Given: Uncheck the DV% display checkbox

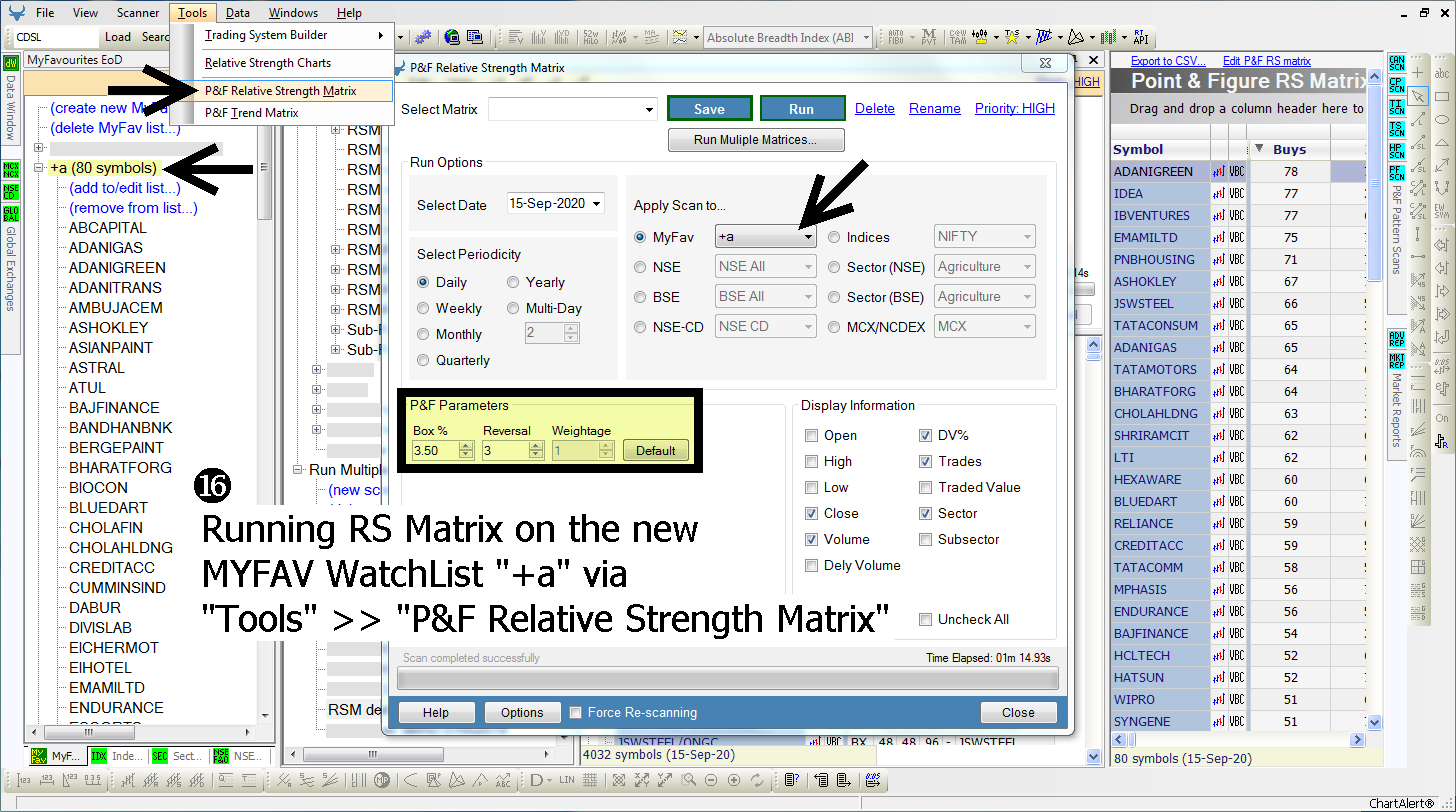Looking at the screenshot, I should click(x=926, y=435).
